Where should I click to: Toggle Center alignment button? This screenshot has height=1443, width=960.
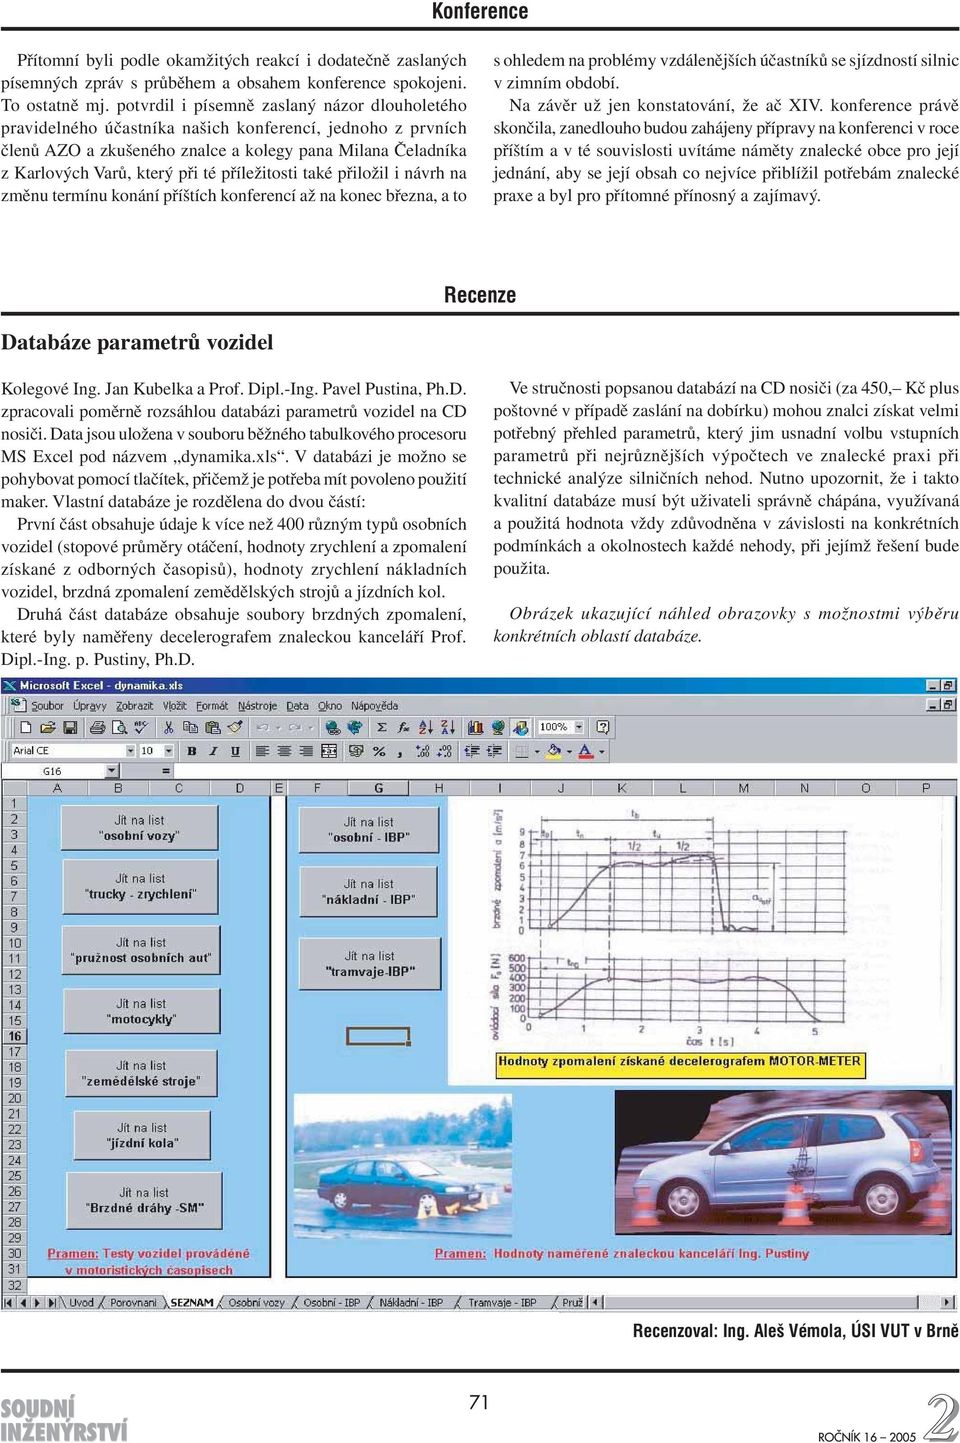tap(284, 751)
